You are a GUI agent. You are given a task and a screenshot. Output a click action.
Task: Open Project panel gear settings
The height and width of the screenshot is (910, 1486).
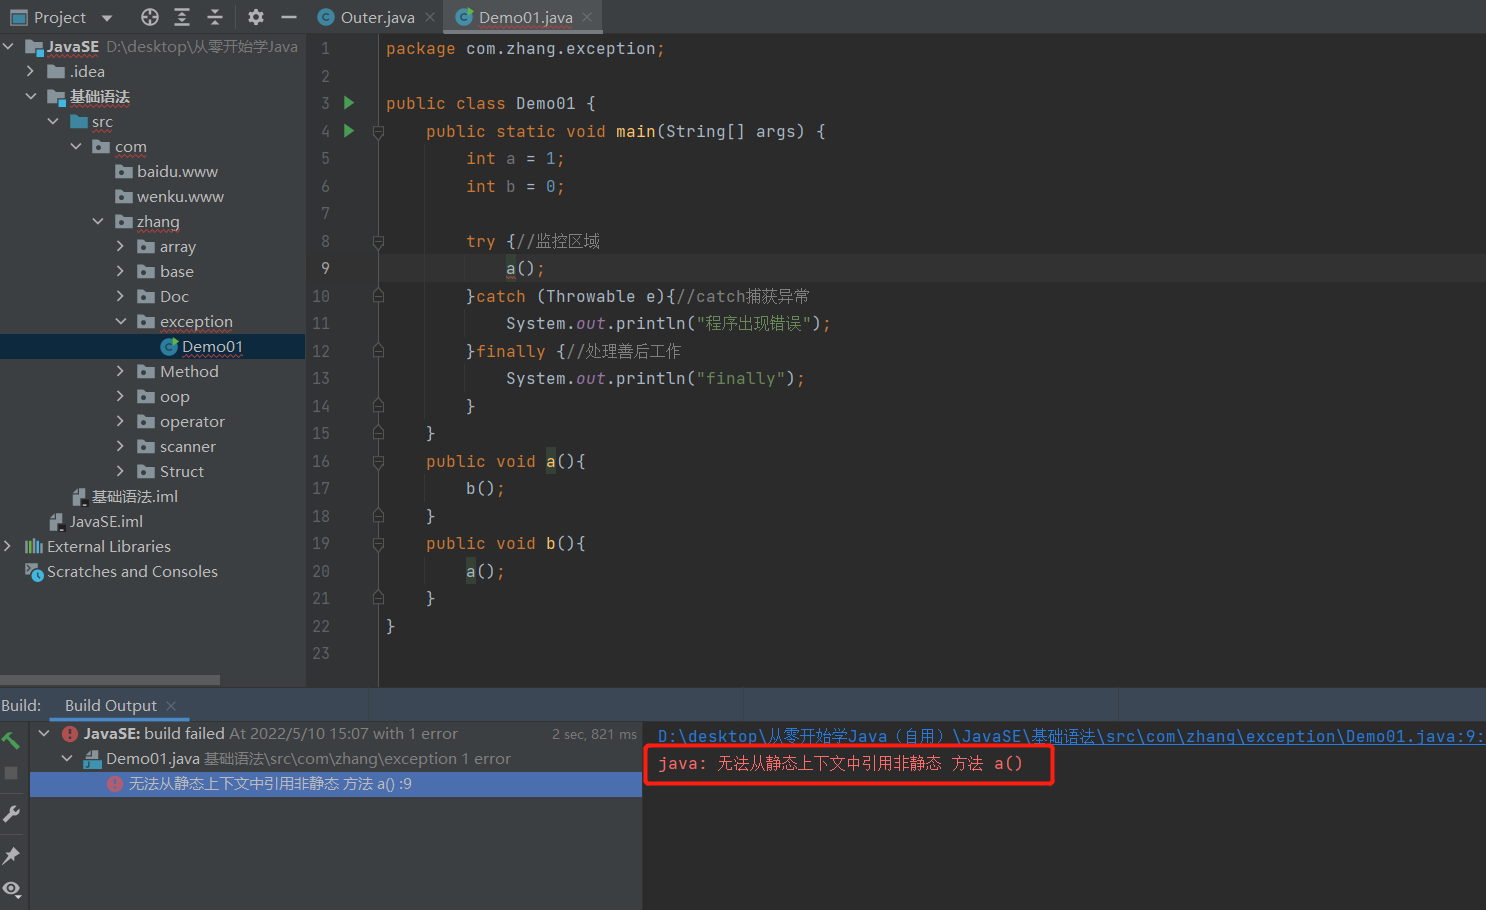(x=256, y=17)
